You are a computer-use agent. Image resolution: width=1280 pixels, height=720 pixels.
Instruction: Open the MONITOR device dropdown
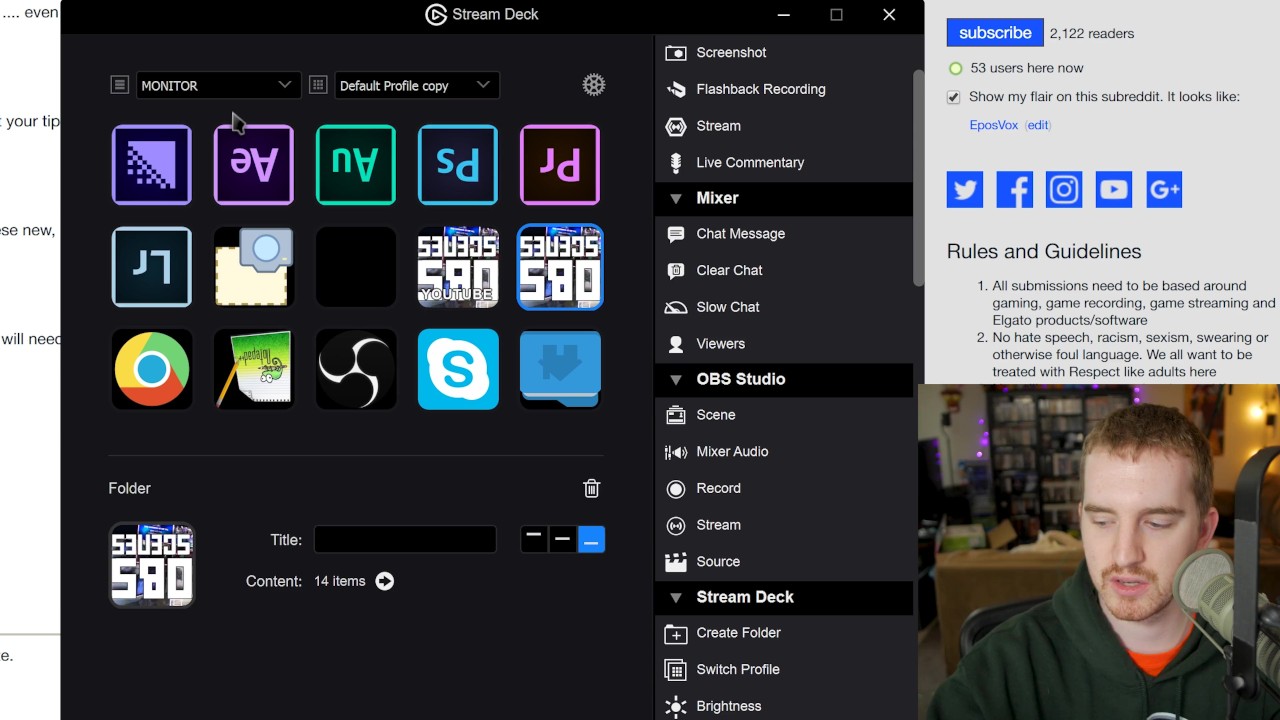tap(216, 85)
